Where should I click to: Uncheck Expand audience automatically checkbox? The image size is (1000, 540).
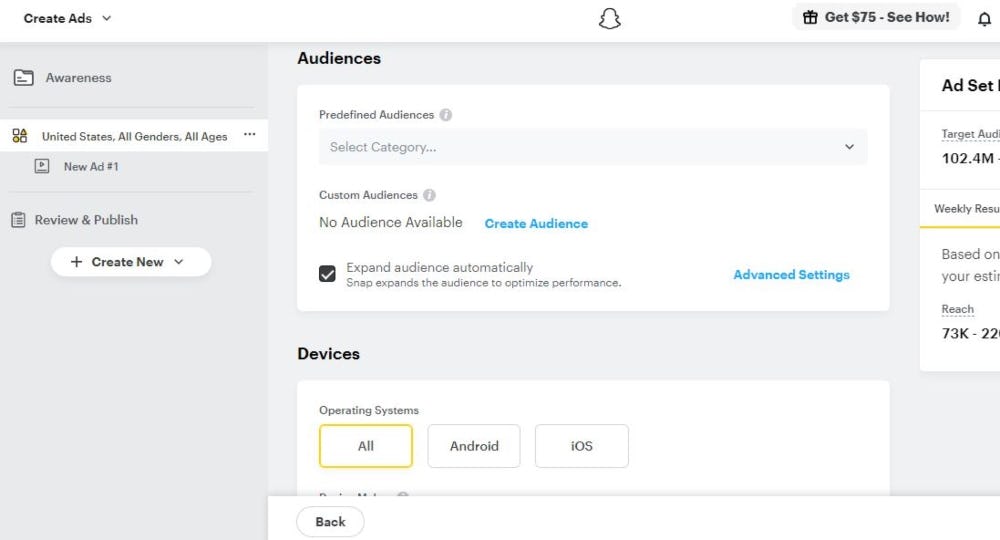tap(327, 274)
